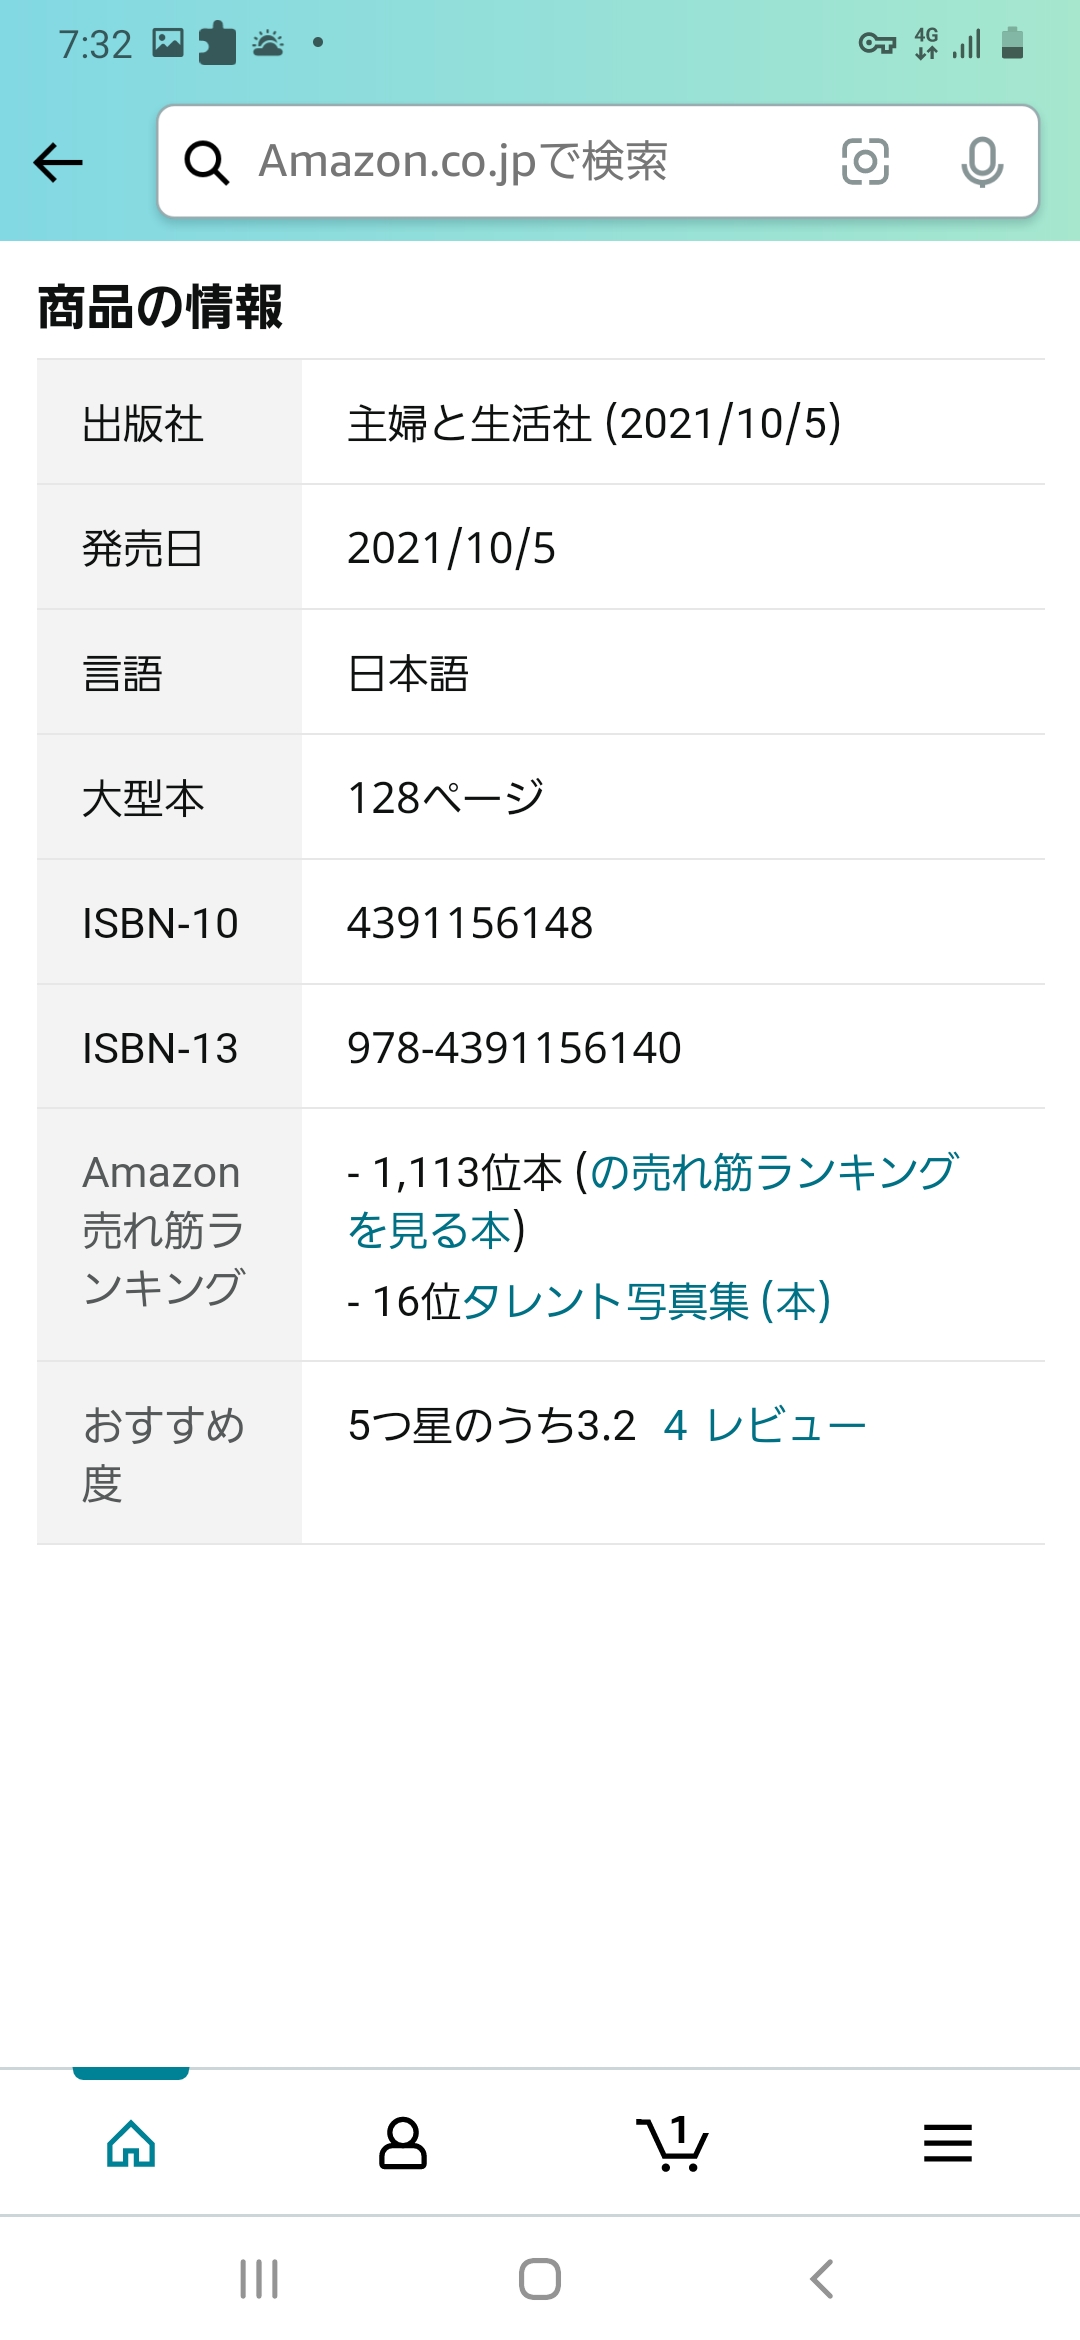Tap Android system back chevron
The image size is (1080, 2340).
click(x=821, y=2279)
